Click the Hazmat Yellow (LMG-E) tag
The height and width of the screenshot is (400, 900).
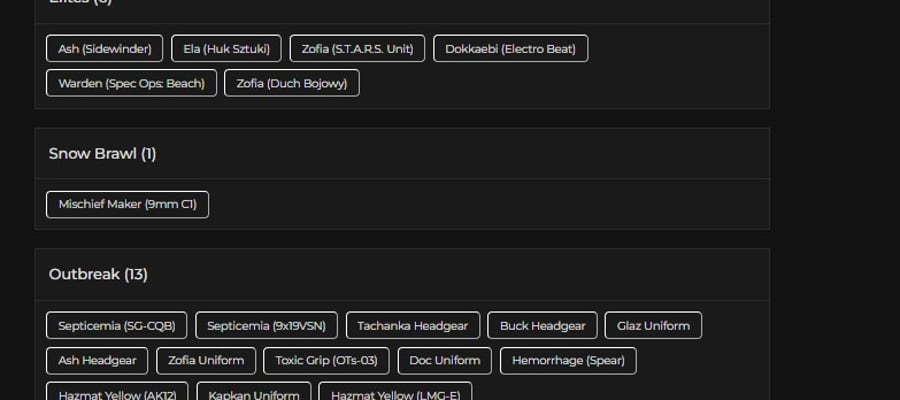[395, 393]
